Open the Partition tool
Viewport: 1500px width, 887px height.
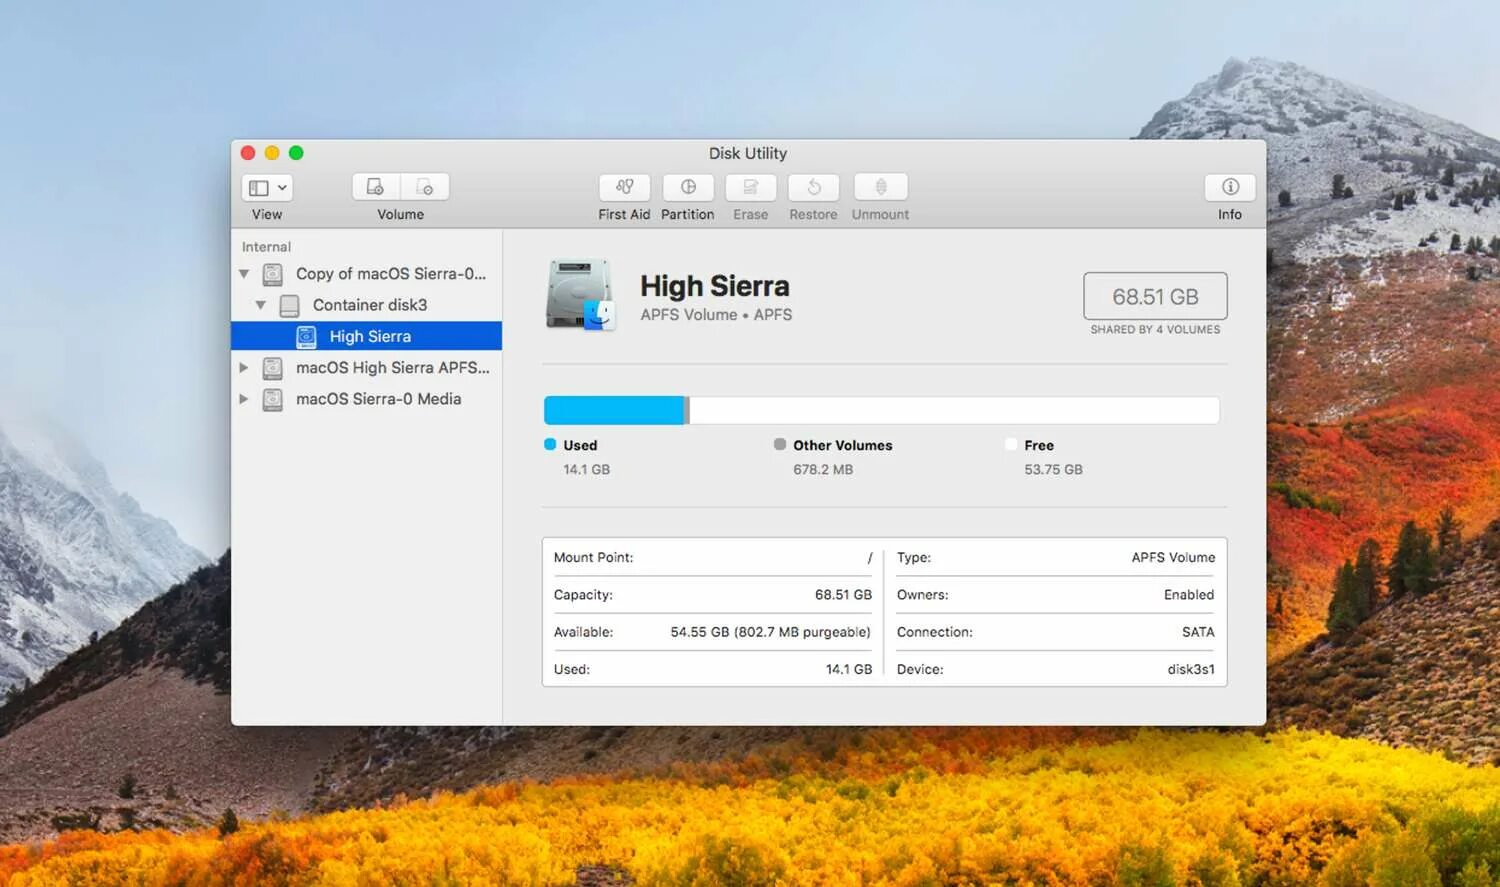688,187
